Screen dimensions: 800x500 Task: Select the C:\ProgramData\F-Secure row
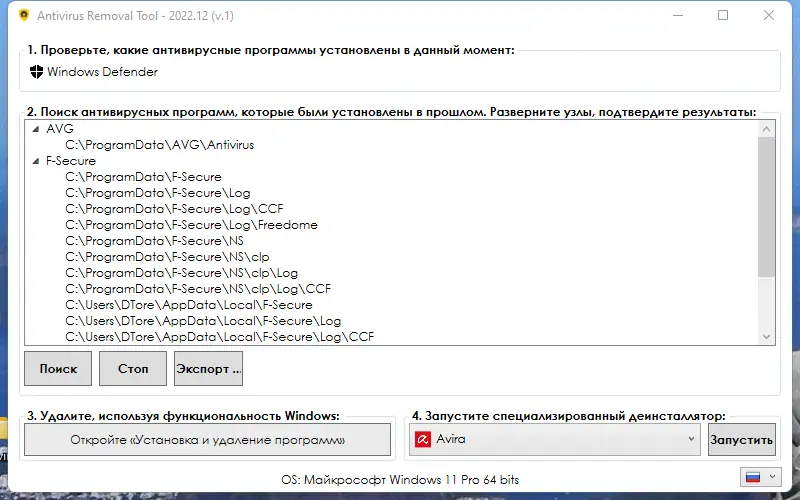[x=143, y=177]
